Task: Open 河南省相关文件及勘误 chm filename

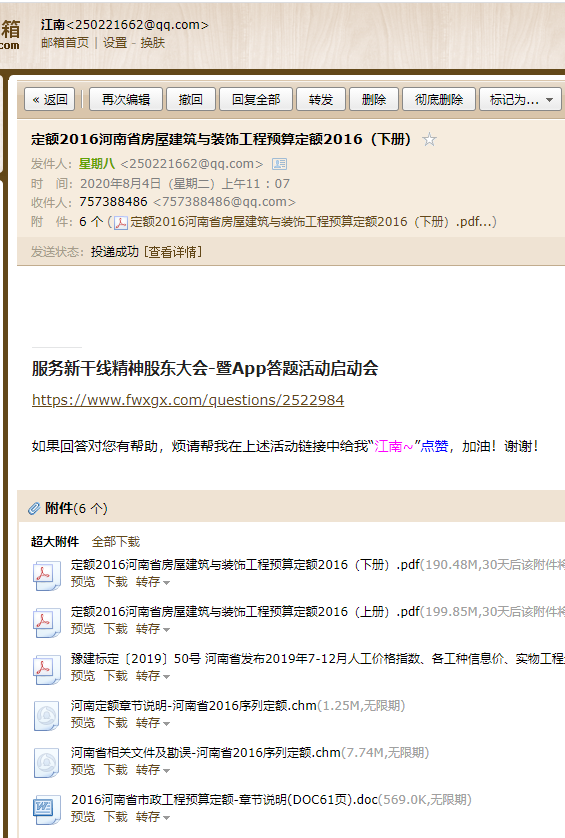Action: (206, 752)
